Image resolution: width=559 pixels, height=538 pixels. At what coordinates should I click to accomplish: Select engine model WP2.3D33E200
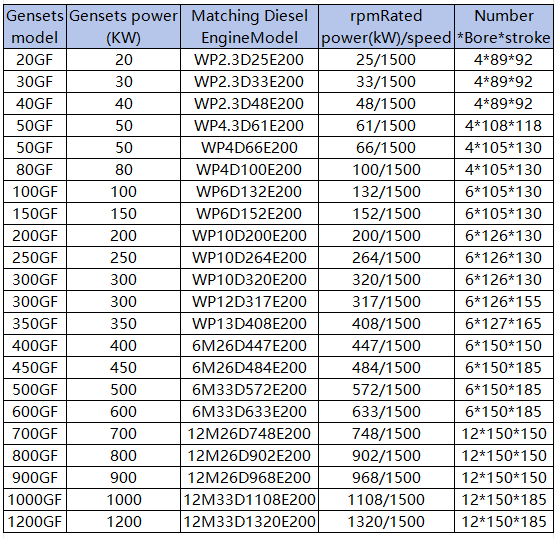[249, 82]
